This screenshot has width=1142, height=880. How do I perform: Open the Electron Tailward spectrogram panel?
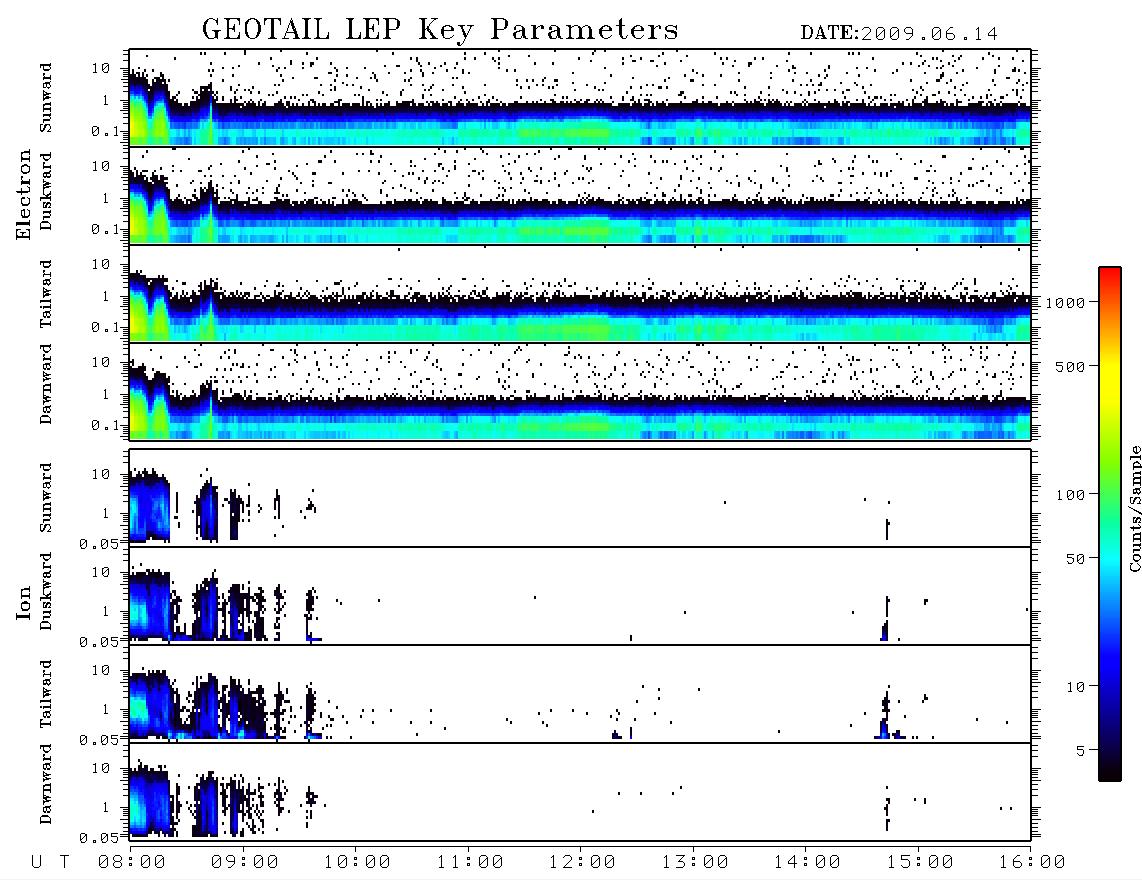(x=580, y=294)
